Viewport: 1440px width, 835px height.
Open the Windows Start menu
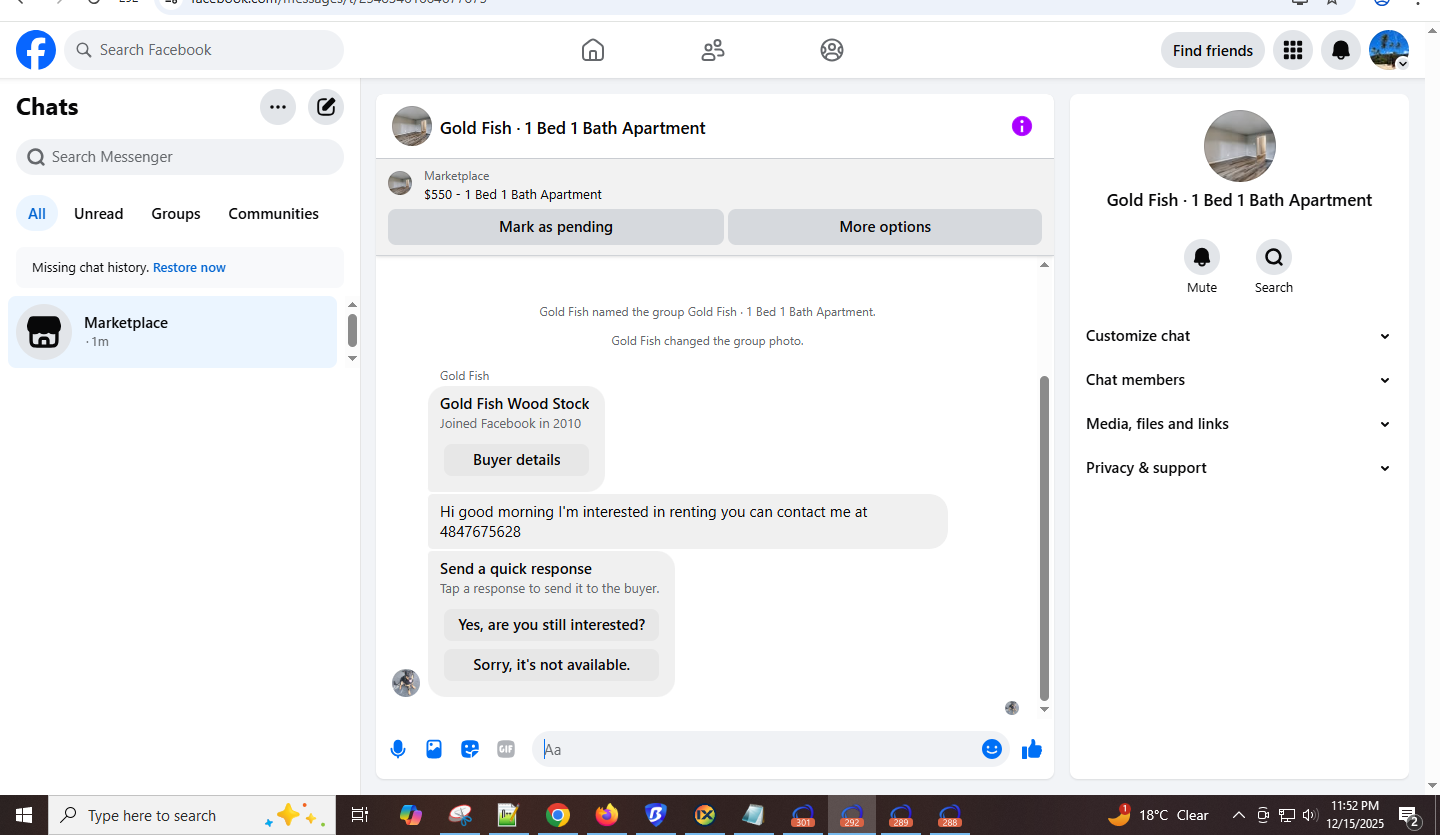(24, 815)
